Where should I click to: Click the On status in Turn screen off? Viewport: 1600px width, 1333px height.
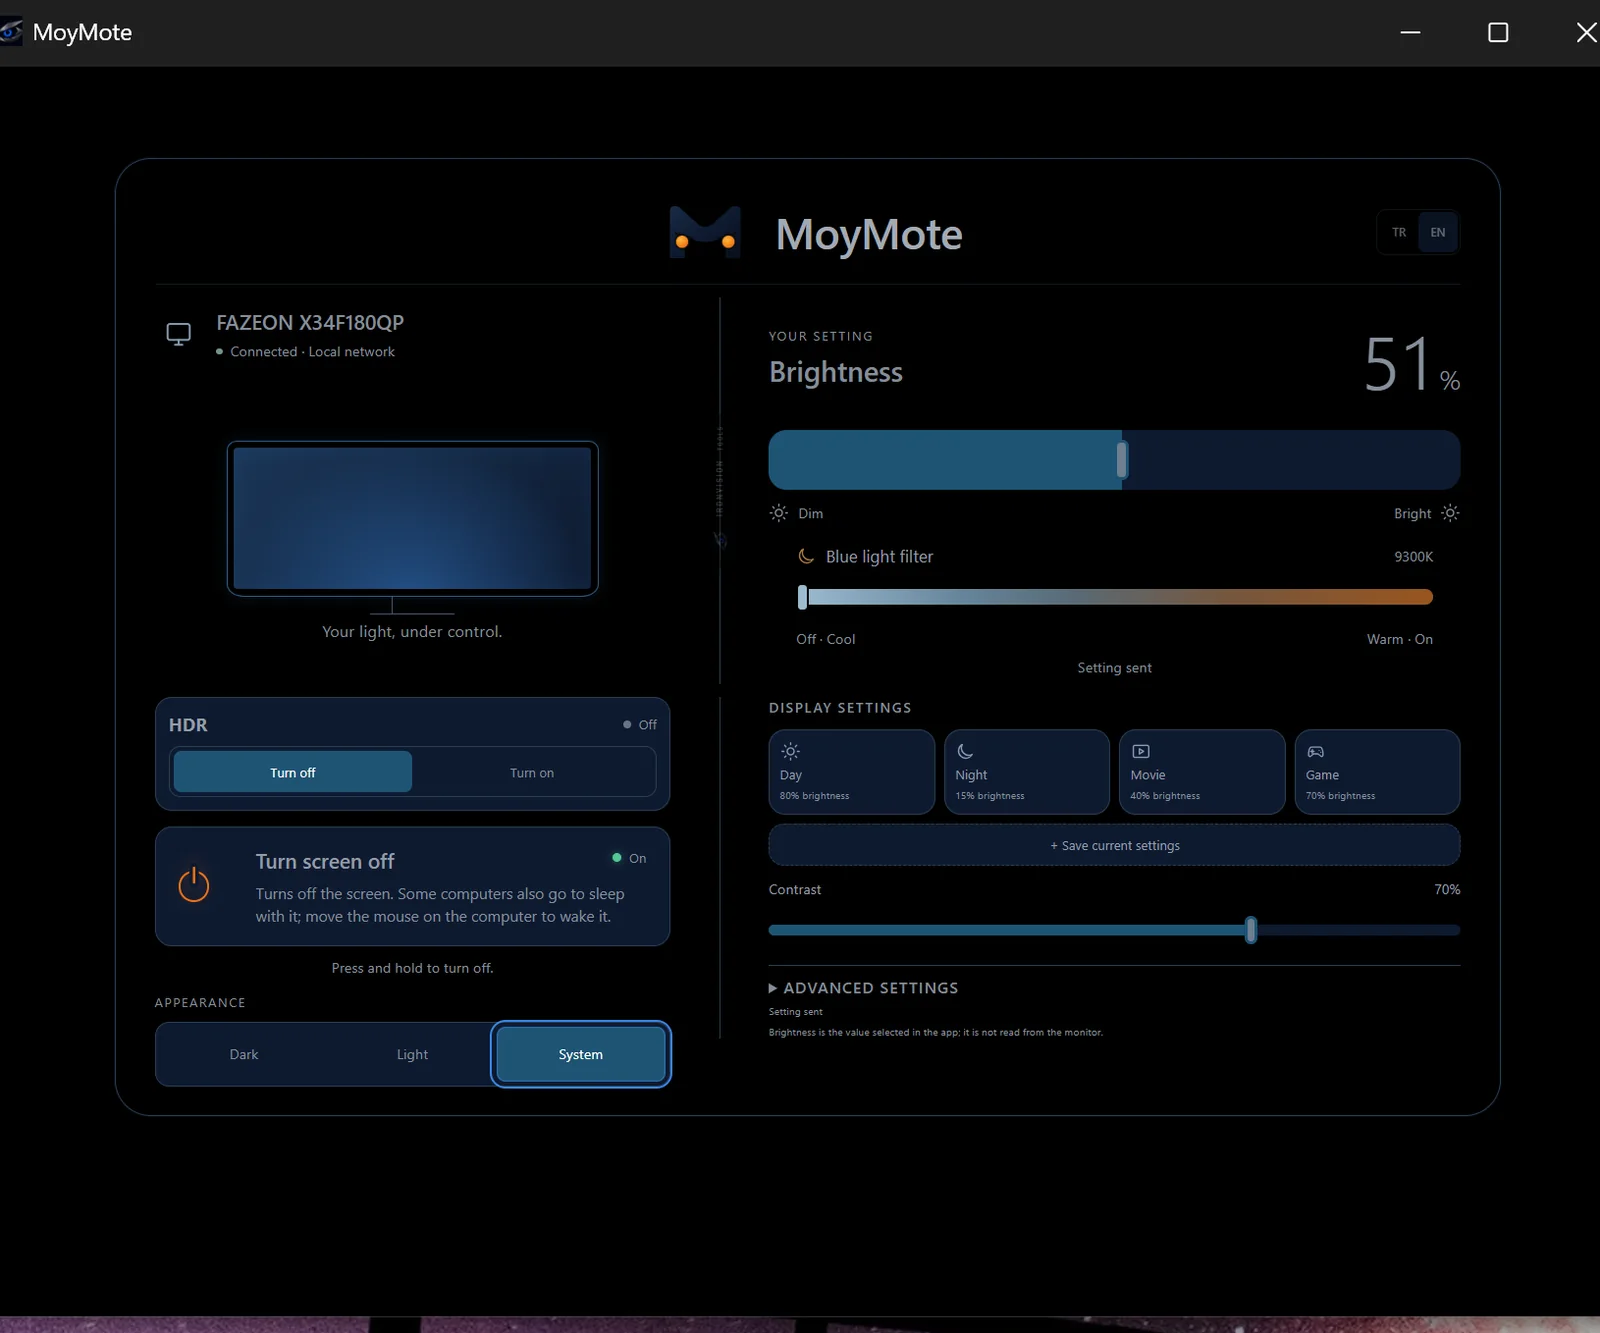(x=630, y=858)
